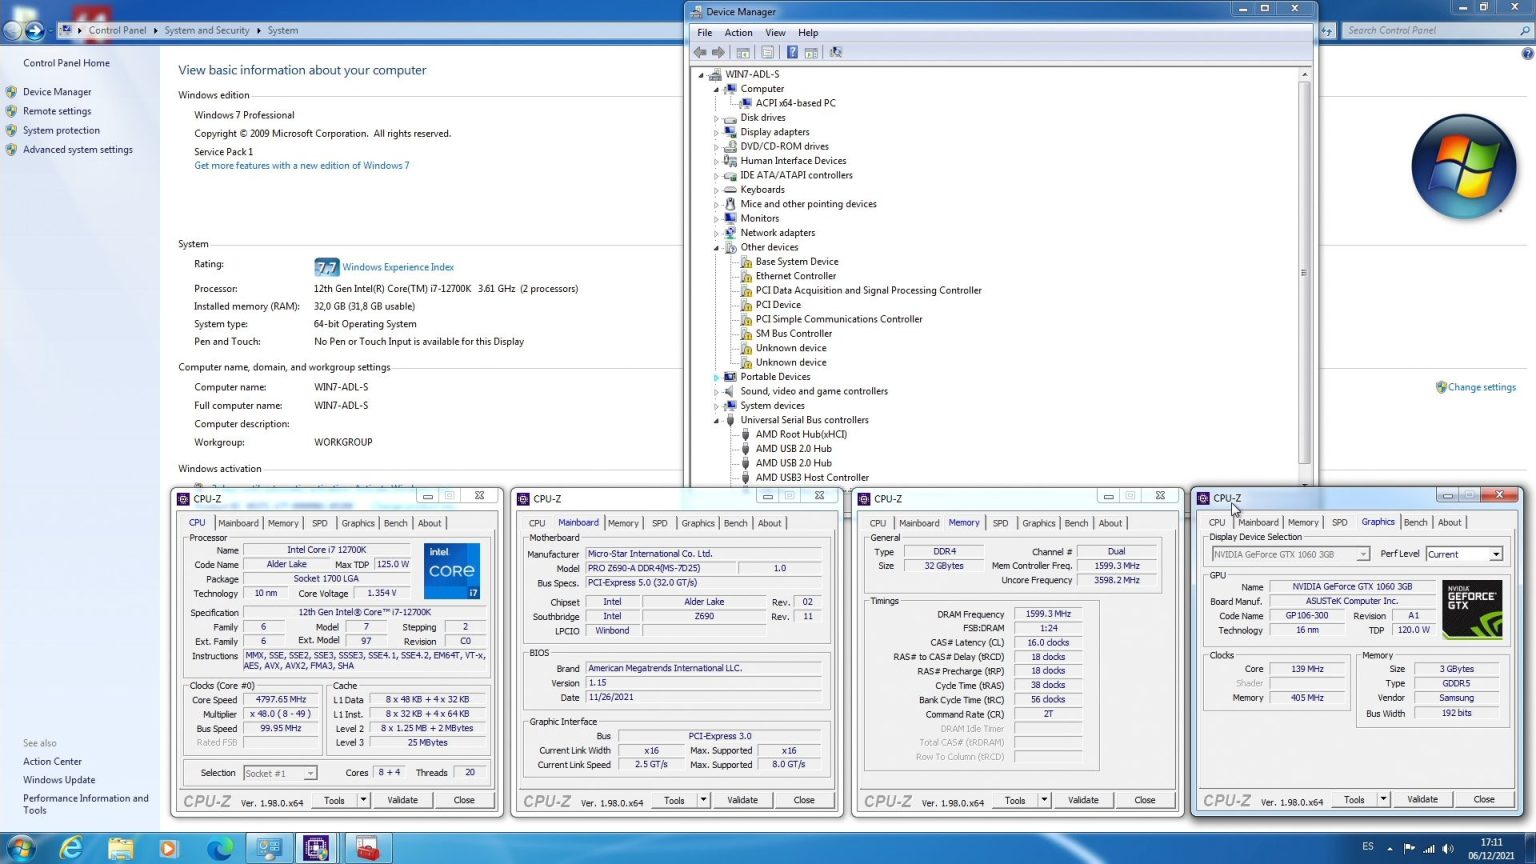
Task: Collapse the Universal Serial Bus controllers node
Action: point(717,420)
